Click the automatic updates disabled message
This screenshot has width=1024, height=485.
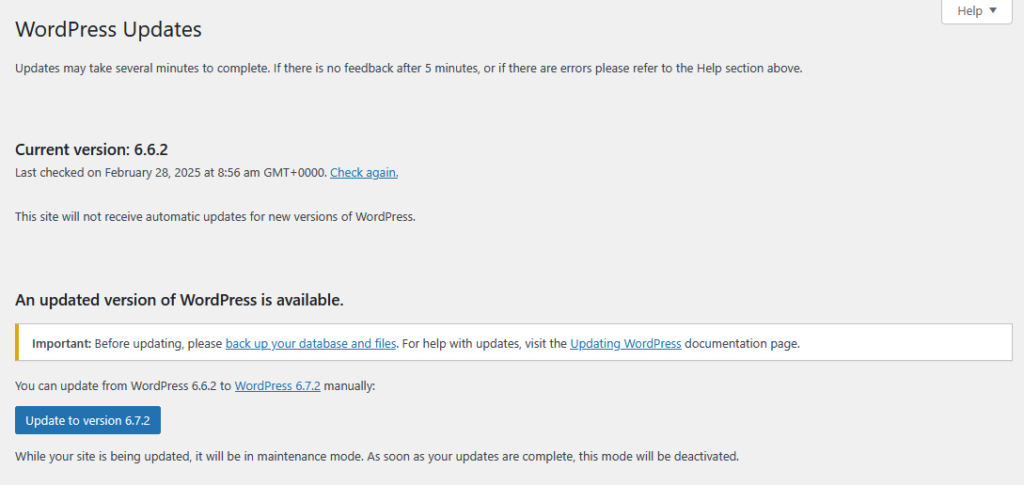coord(215,216)
